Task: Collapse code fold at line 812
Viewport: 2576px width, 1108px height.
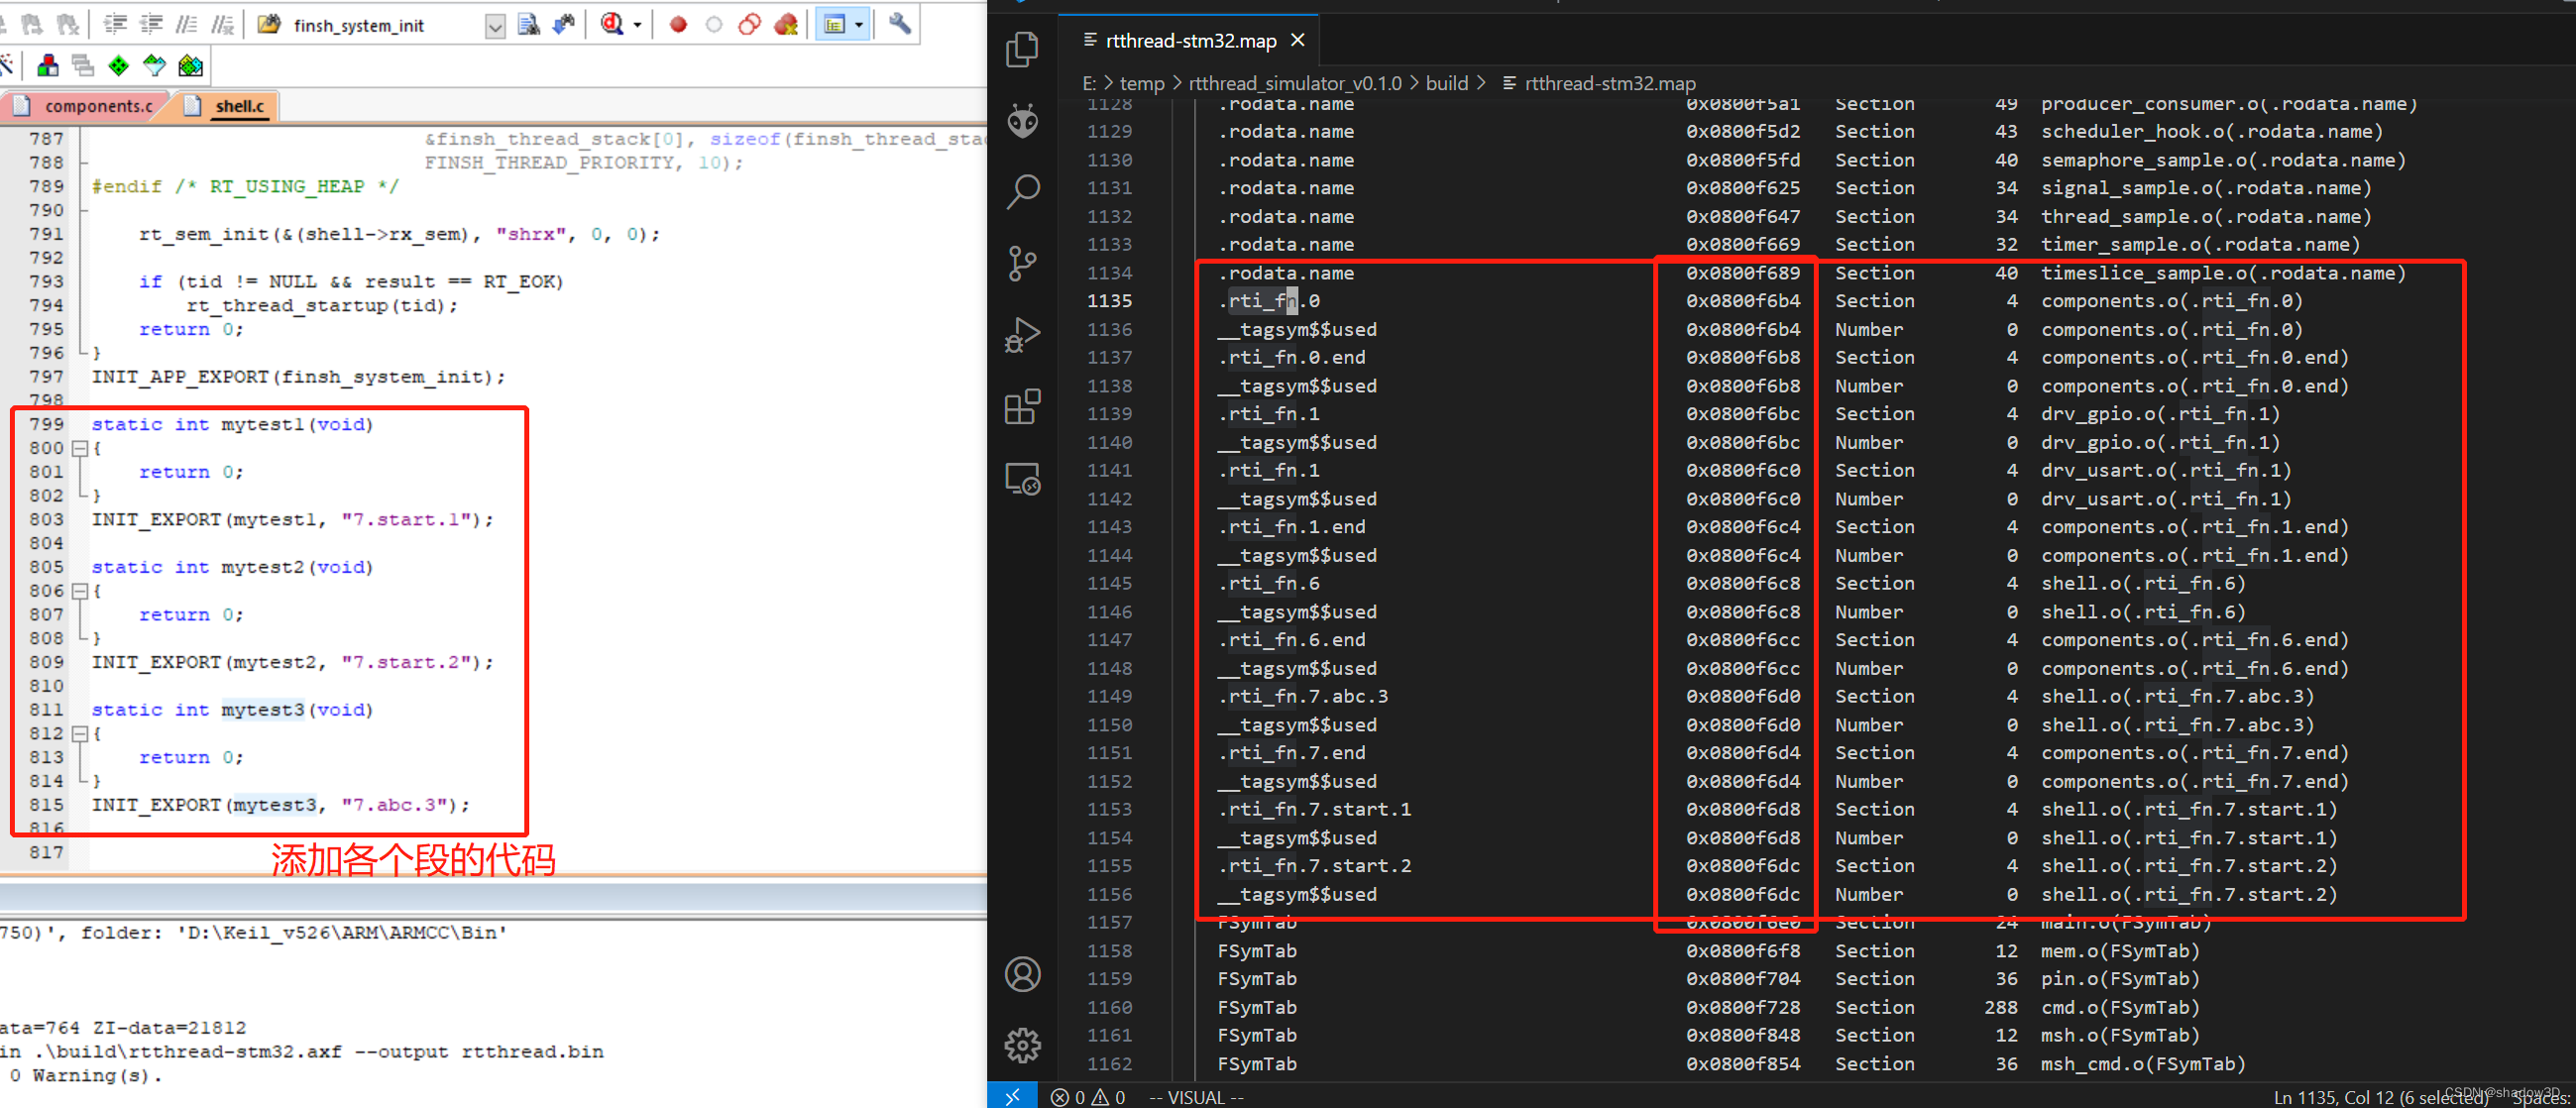Action: [x=80, y=734]
